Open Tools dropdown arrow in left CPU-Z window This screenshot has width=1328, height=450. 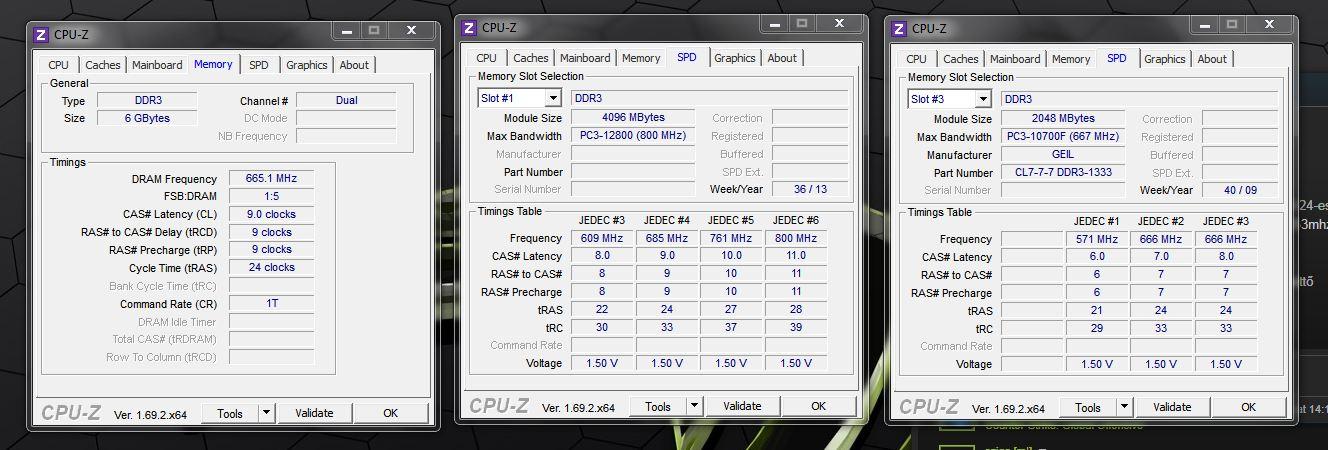tap(266, 413)
